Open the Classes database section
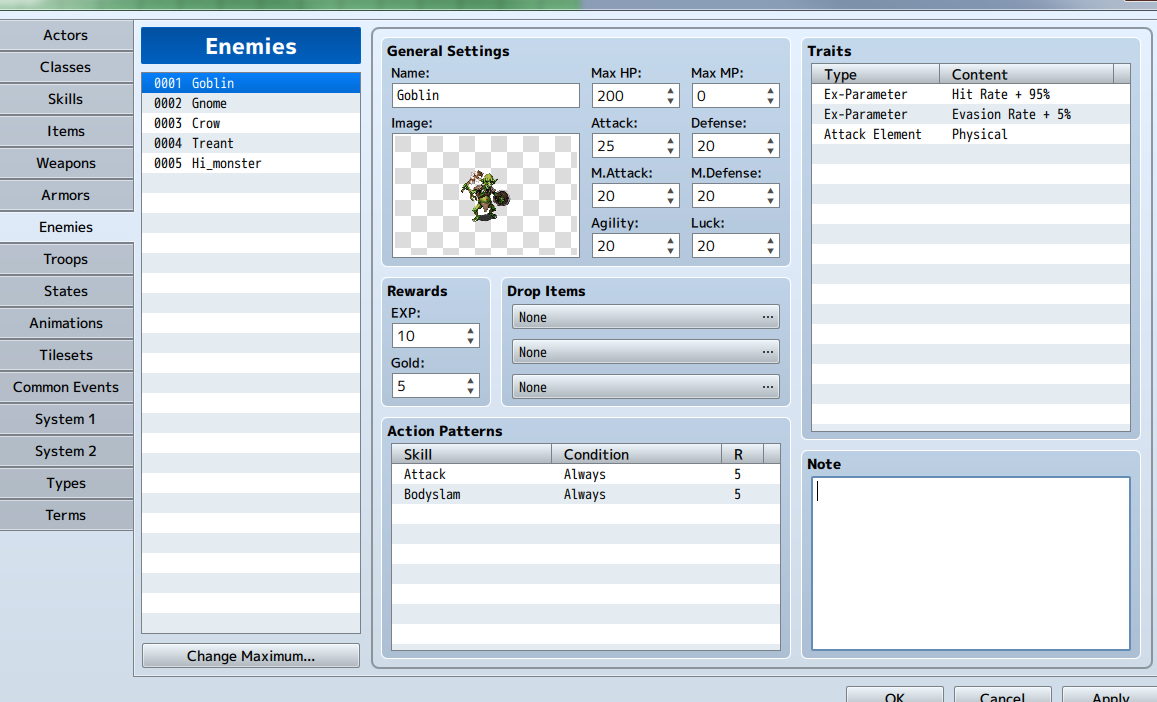1157x702 pixels. (66, 67)
